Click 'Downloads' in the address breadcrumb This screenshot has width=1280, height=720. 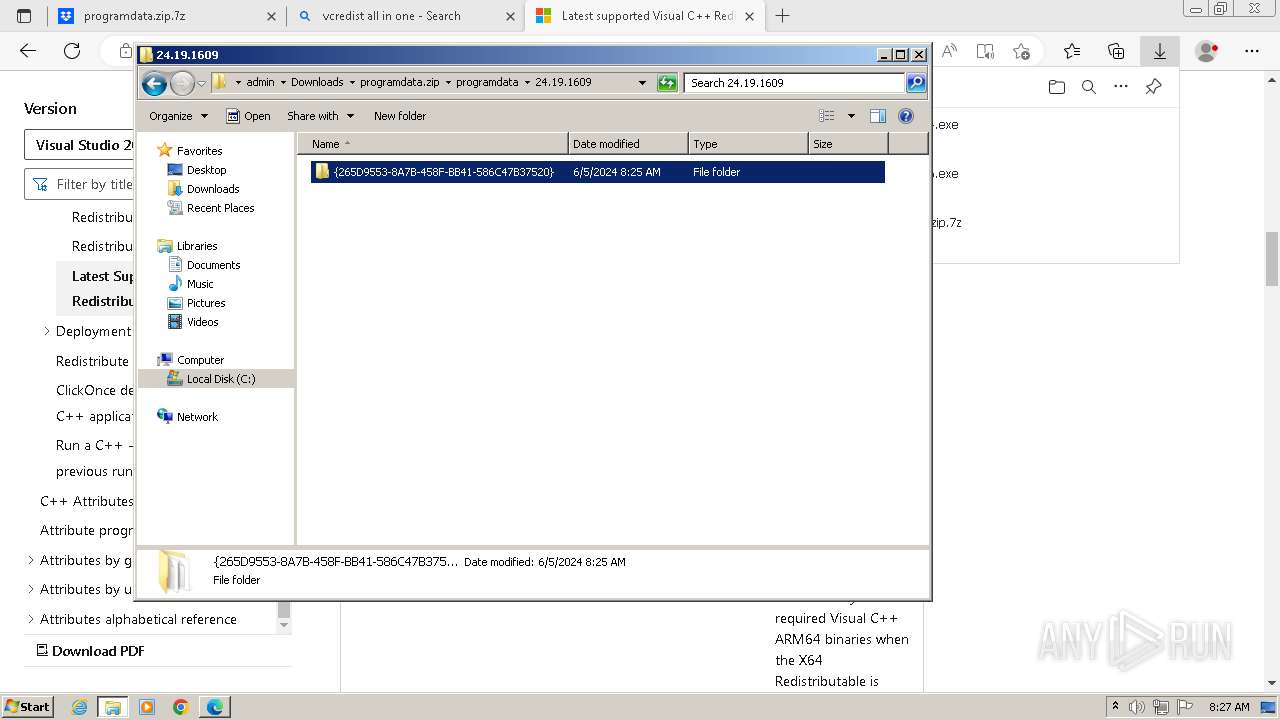[x=317, y=83]
